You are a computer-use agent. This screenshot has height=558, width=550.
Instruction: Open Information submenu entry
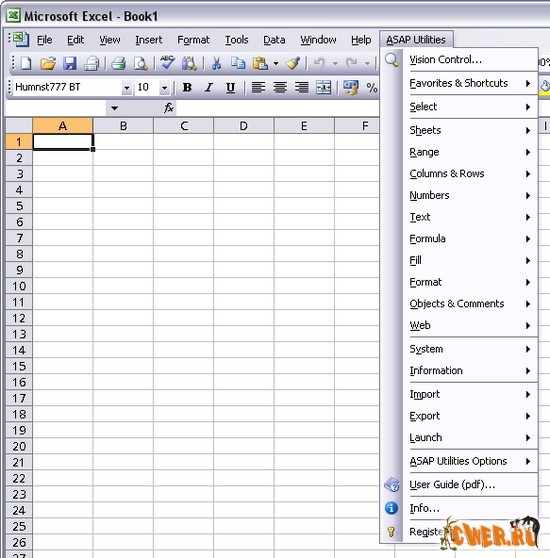470,371
